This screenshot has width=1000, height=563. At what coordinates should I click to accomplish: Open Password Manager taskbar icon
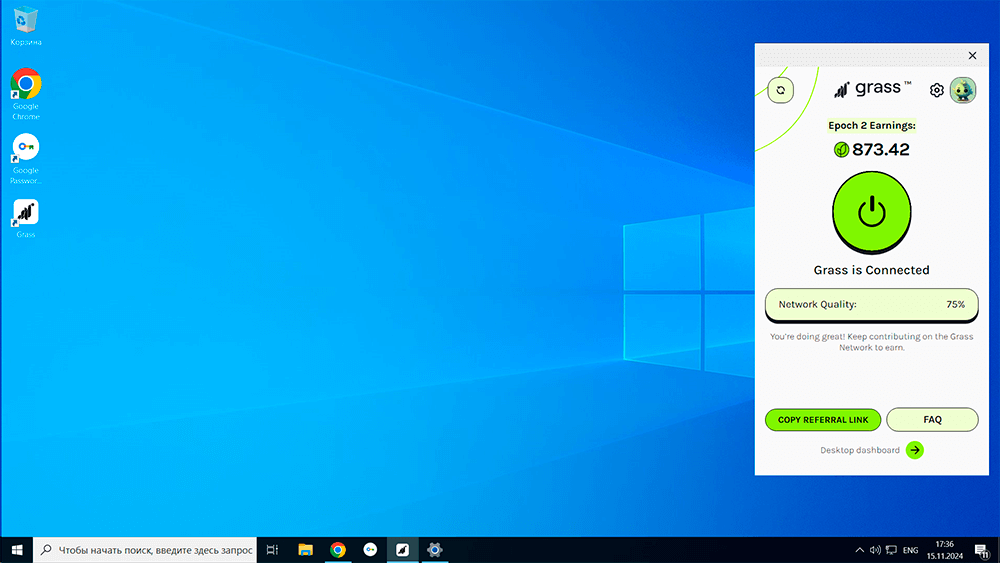pos(370,550)
